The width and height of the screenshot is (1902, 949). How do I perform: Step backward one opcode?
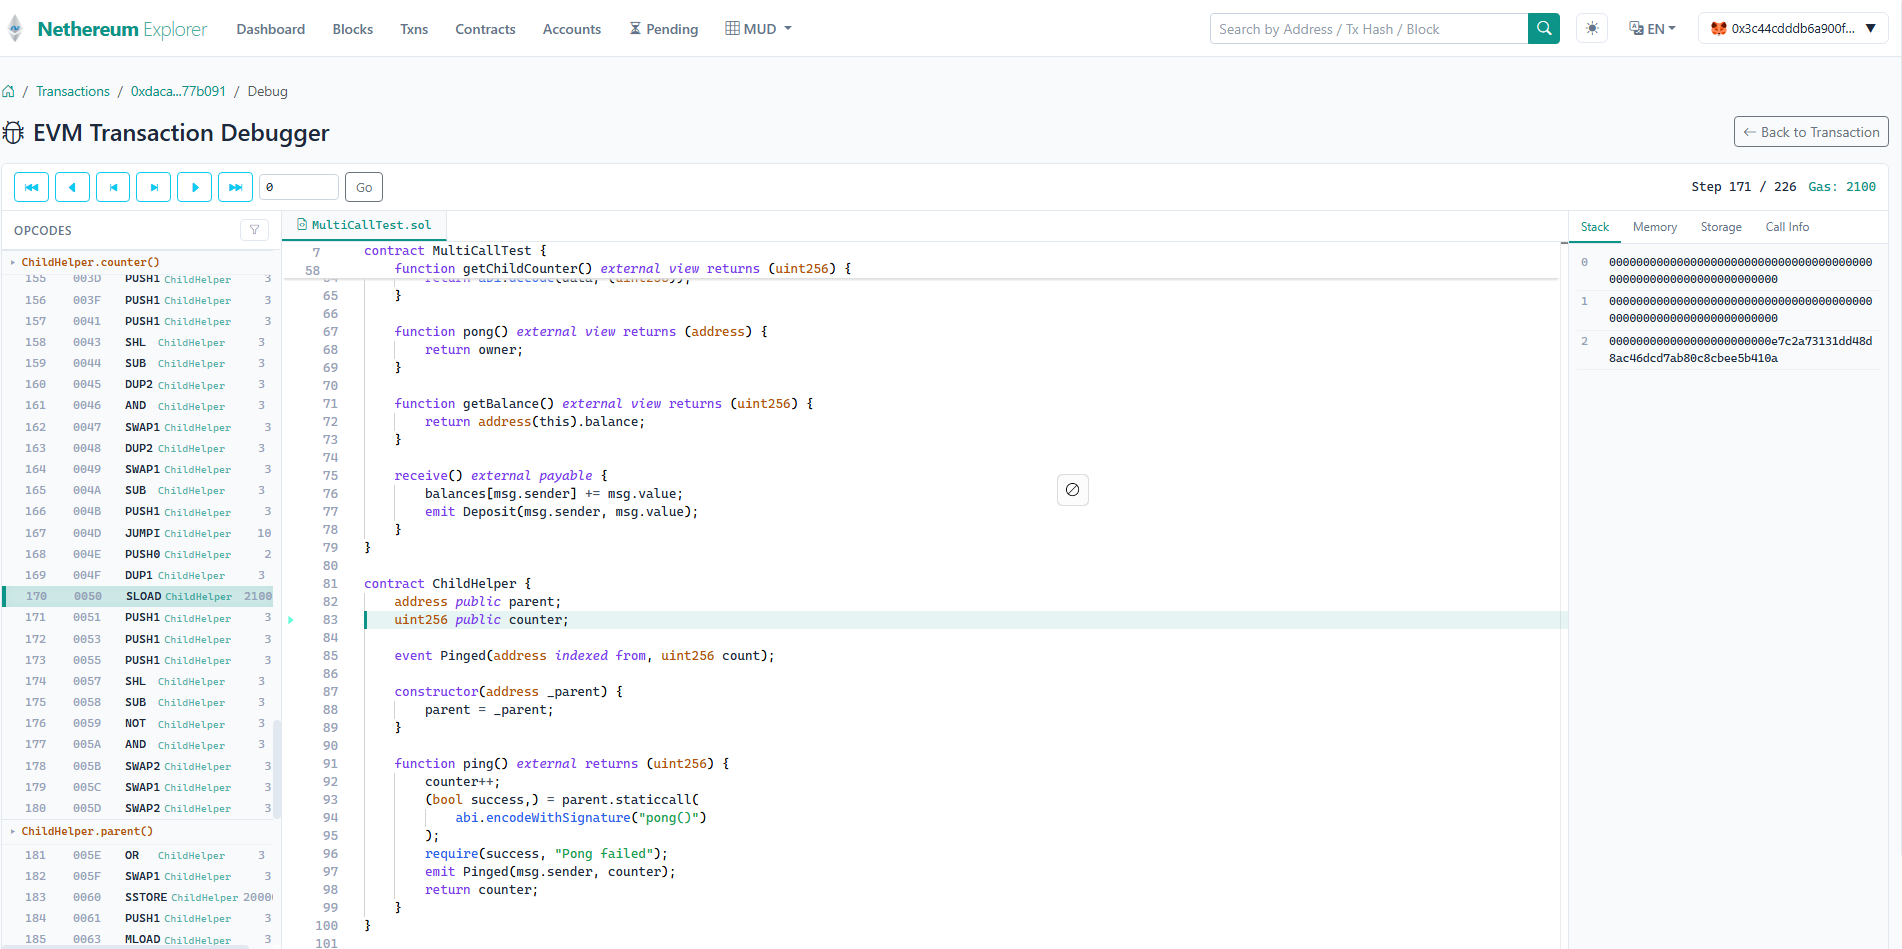coord(72,187)
